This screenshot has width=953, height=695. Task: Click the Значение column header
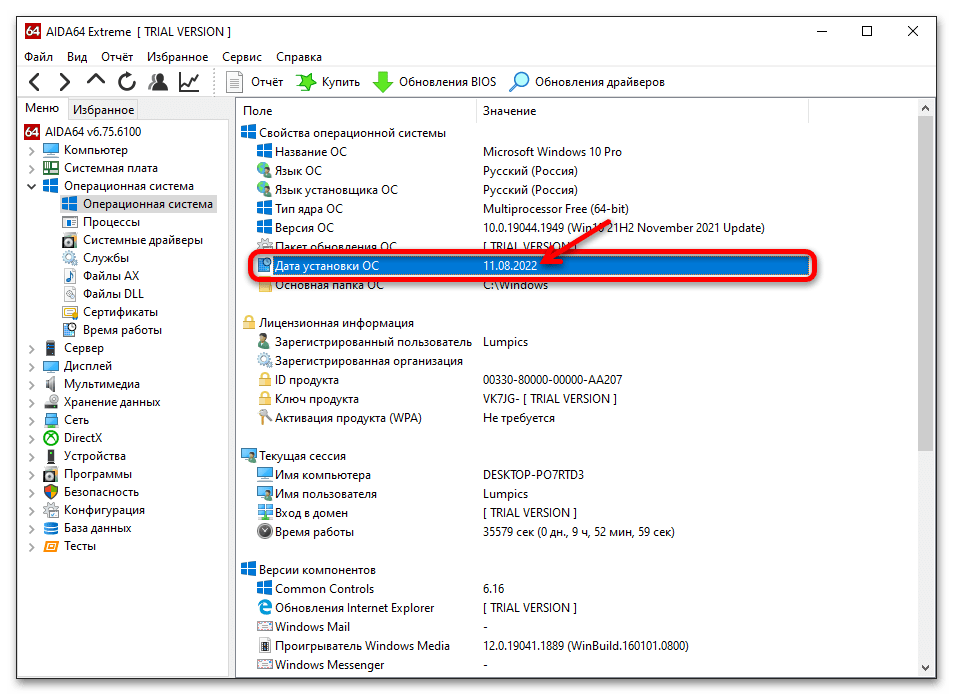point(643,111)
